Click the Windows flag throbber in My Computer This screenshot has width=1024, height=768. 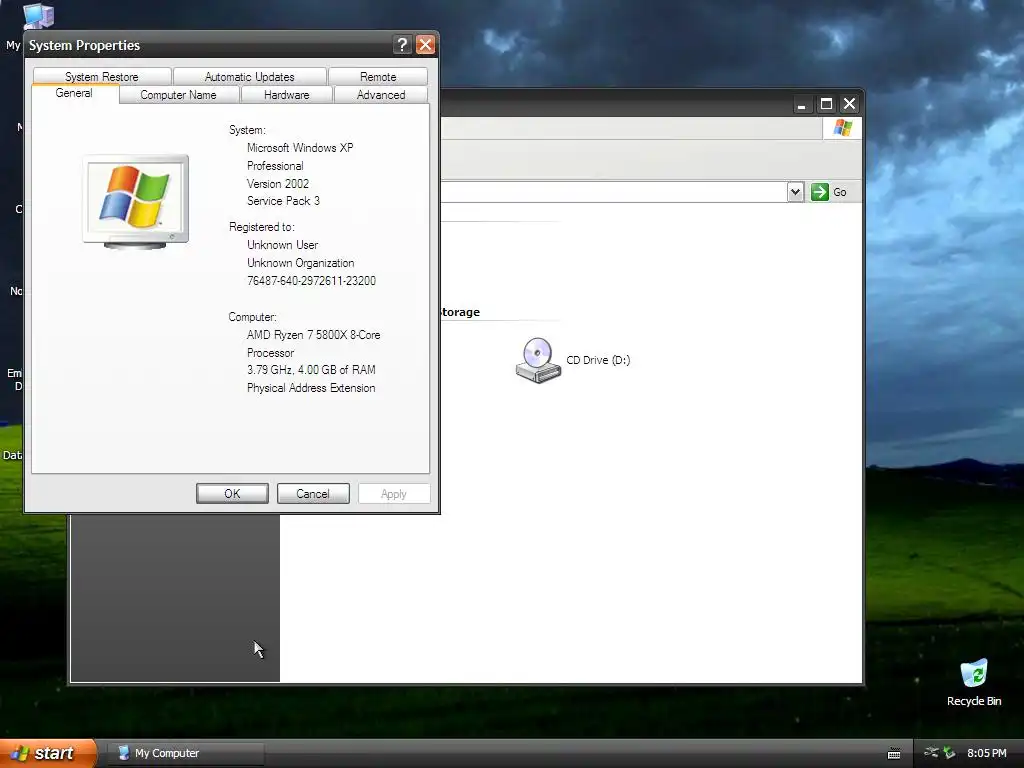842,127
